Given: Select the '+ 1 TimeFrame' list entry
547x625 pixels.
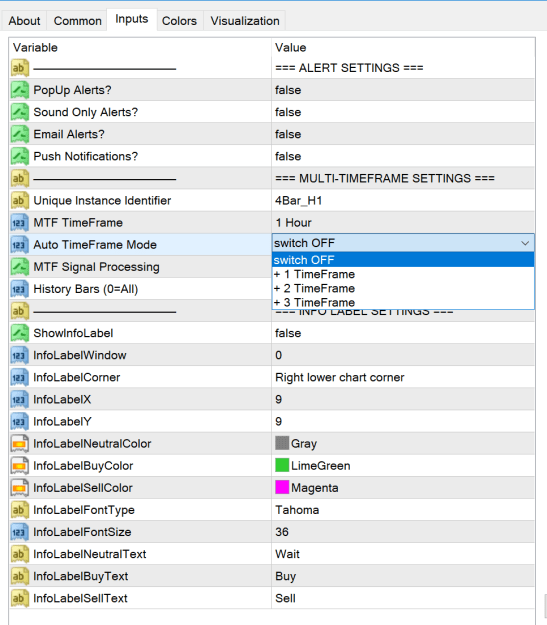Looking at the screenshot, I should [403, 274].
